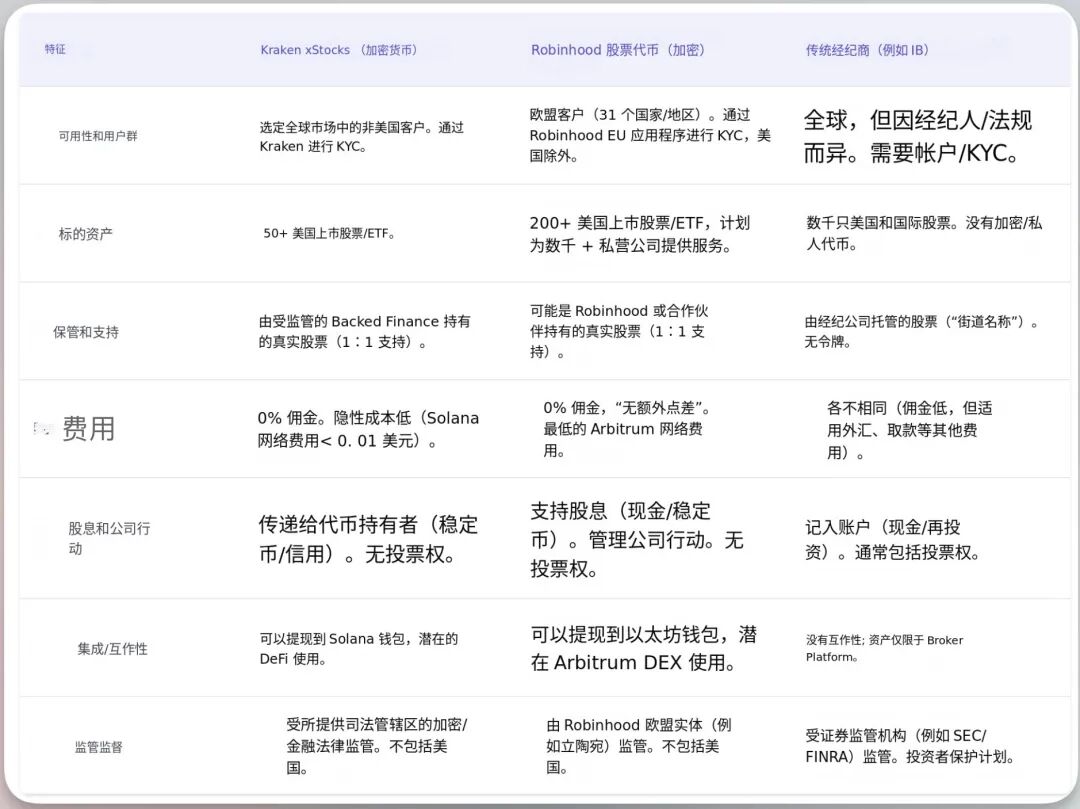Click the Robinhood 股票代币（加密）column header

[x=617, y=49]
